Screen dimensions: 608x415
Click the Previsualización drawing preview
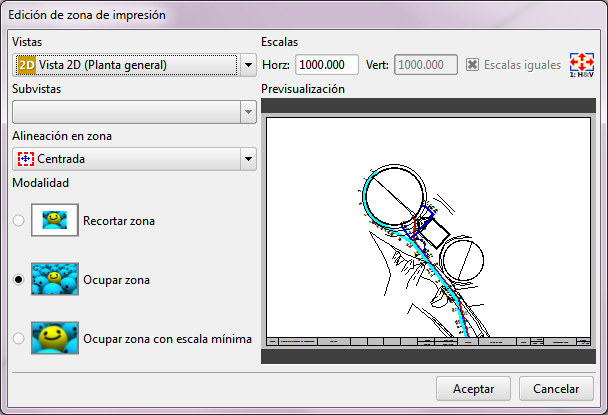coord(428,230)
